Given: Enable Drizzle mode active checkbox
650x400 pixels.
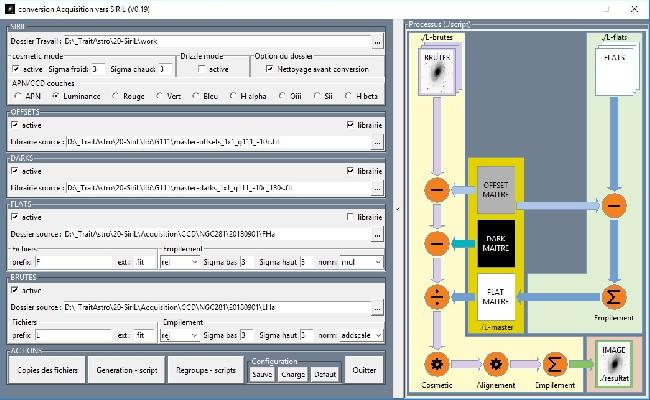Looking at the screenshot, I should tap(202, 69).
